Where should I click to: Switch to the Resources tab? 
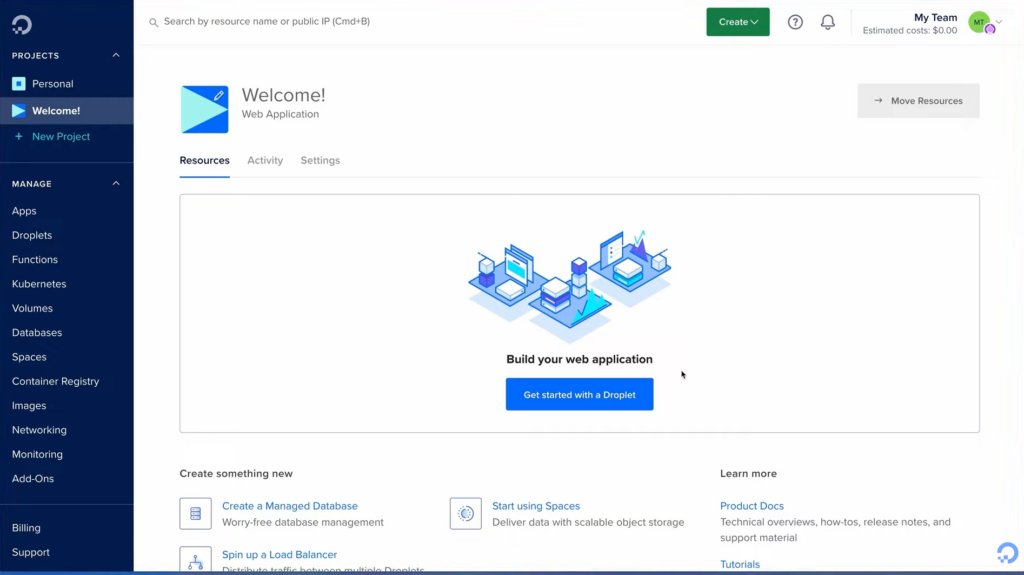(x=204, y=161)
